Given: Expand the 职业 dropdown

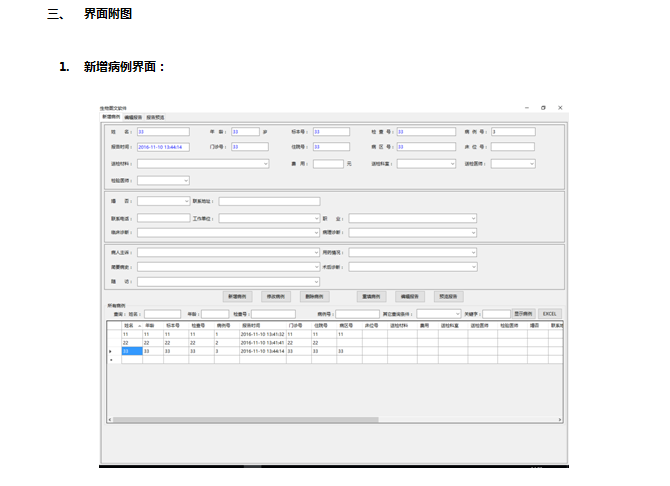Looking at the screenshot, I should point(412,217).
